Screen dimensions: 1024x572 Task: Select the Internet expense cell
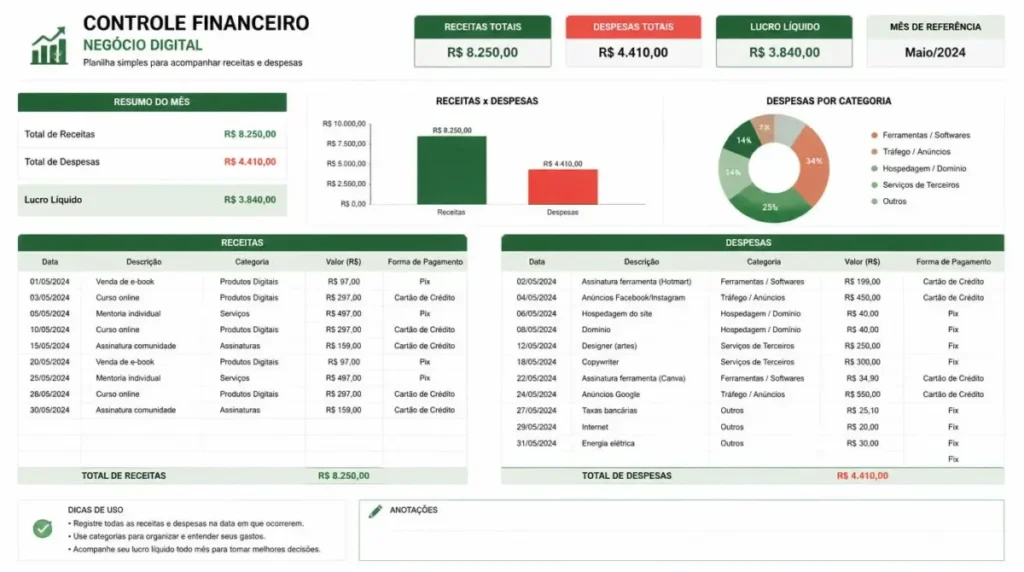point(595,427)
